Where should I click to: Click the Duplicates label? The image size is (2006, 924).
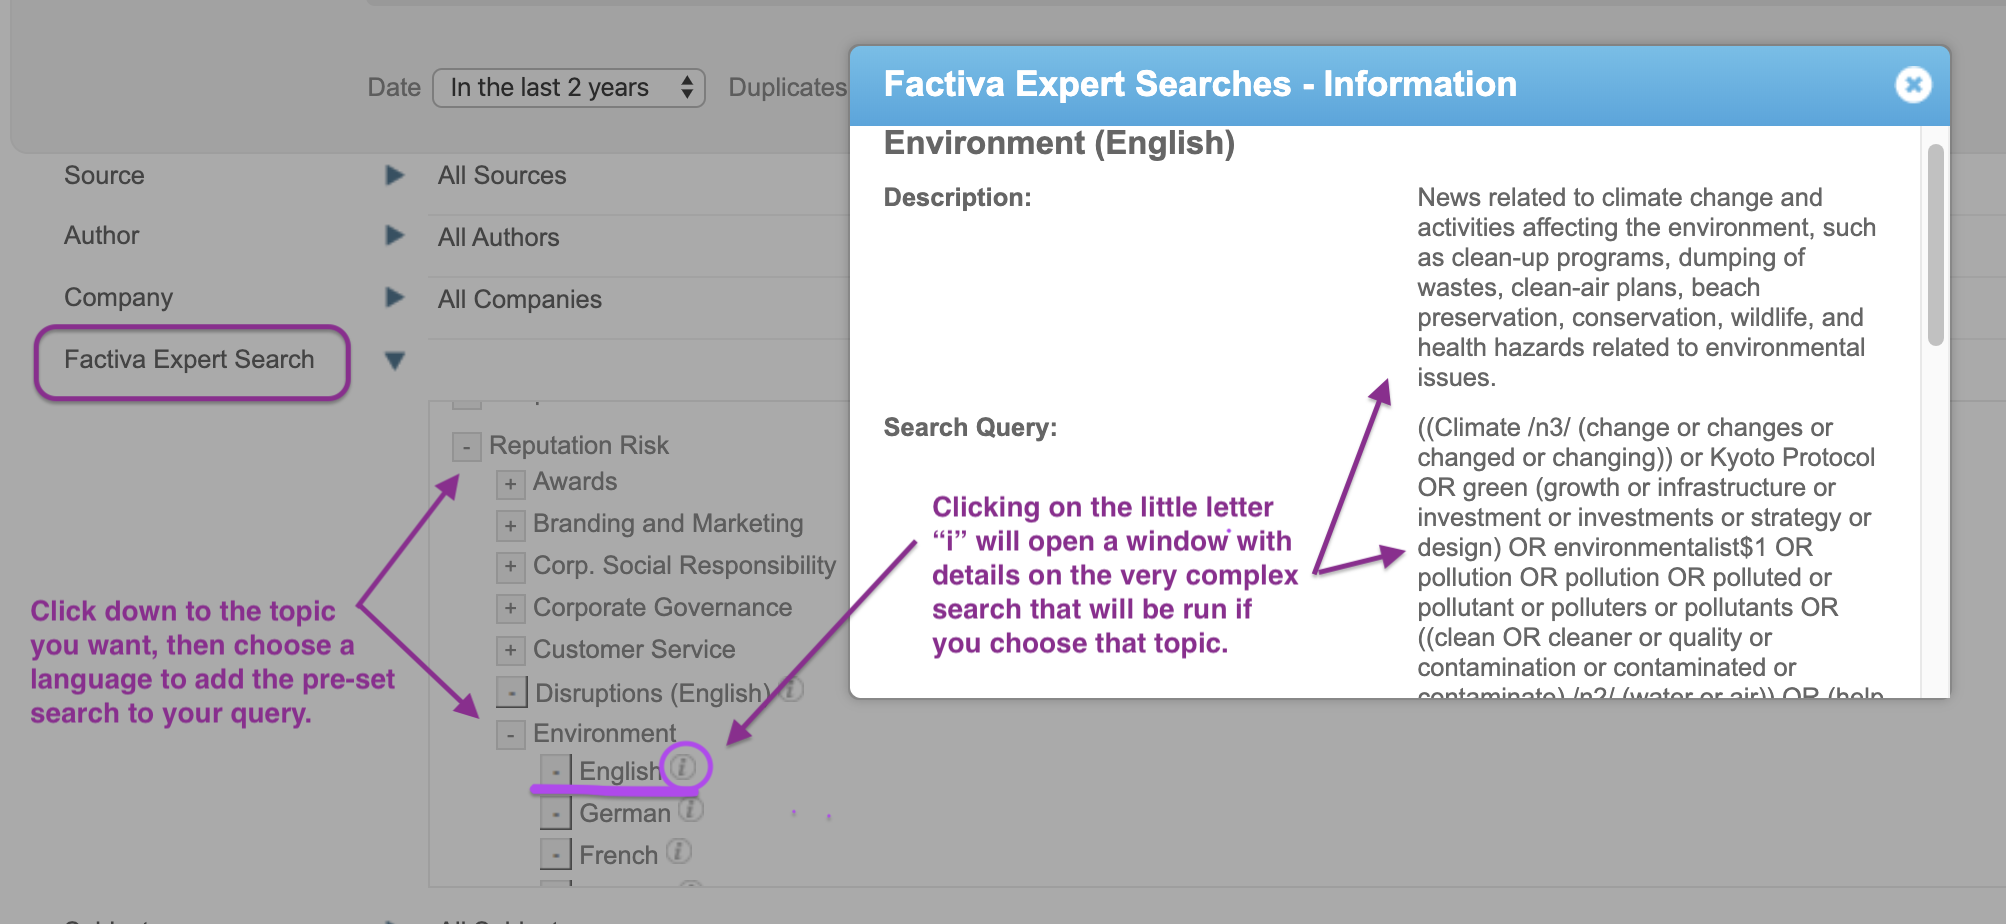point(787,88)
